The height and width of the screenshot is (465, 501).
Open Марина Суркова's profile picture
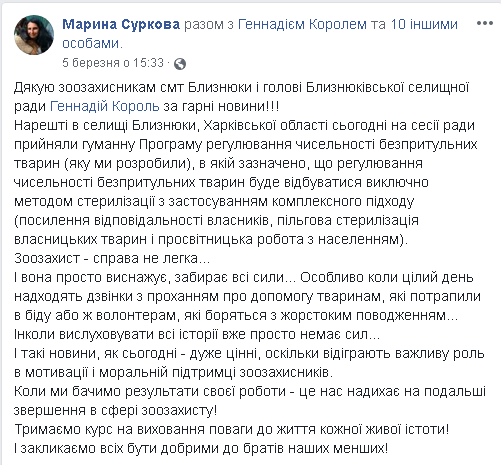[34, 35]
